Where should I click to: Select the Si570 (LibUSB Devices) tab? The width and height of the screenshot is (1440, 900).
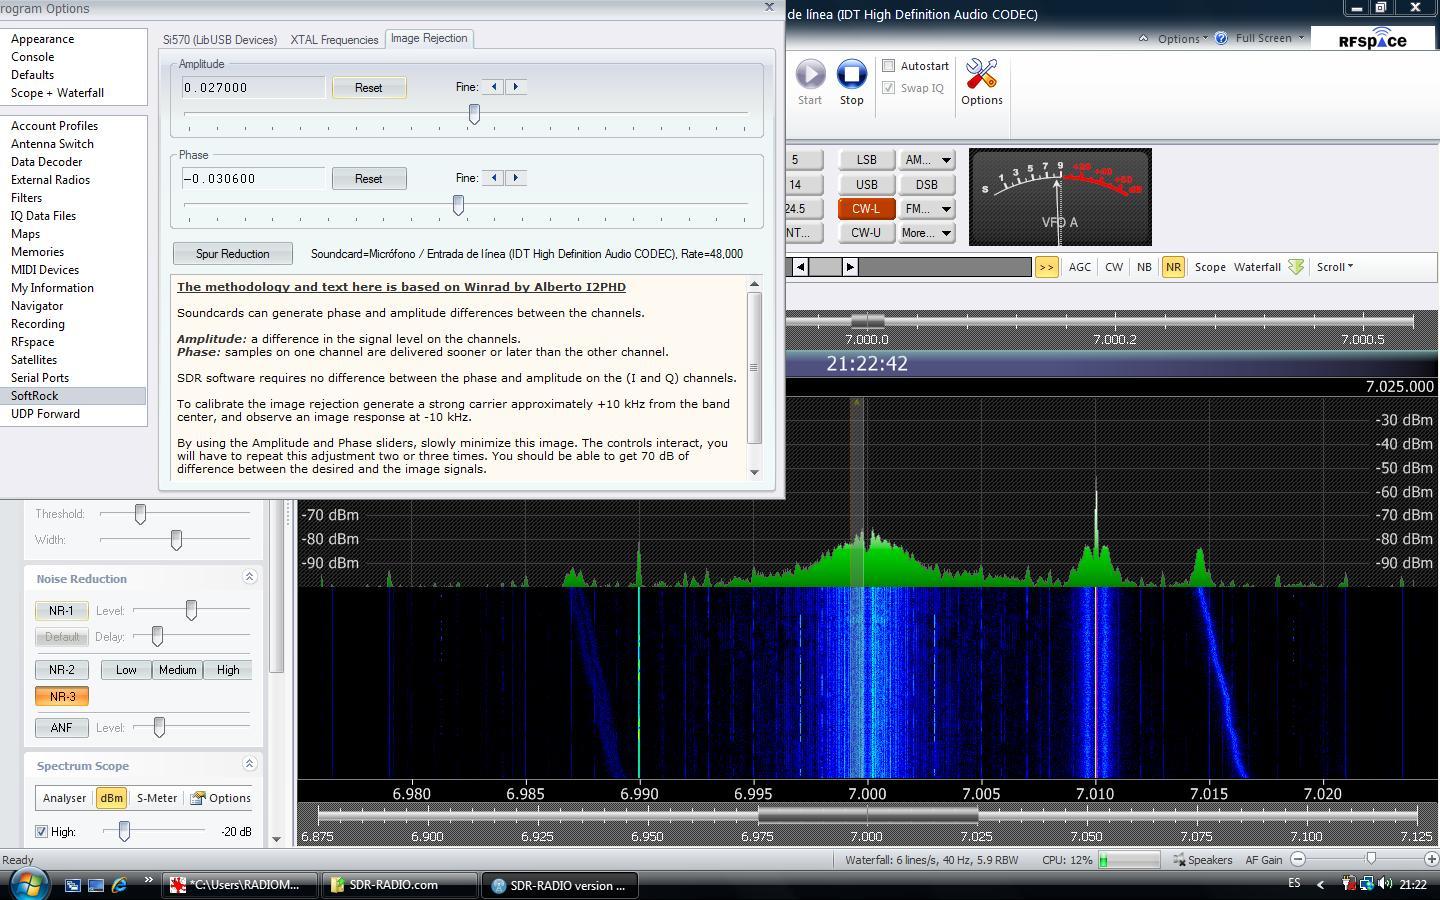(220, 39)
